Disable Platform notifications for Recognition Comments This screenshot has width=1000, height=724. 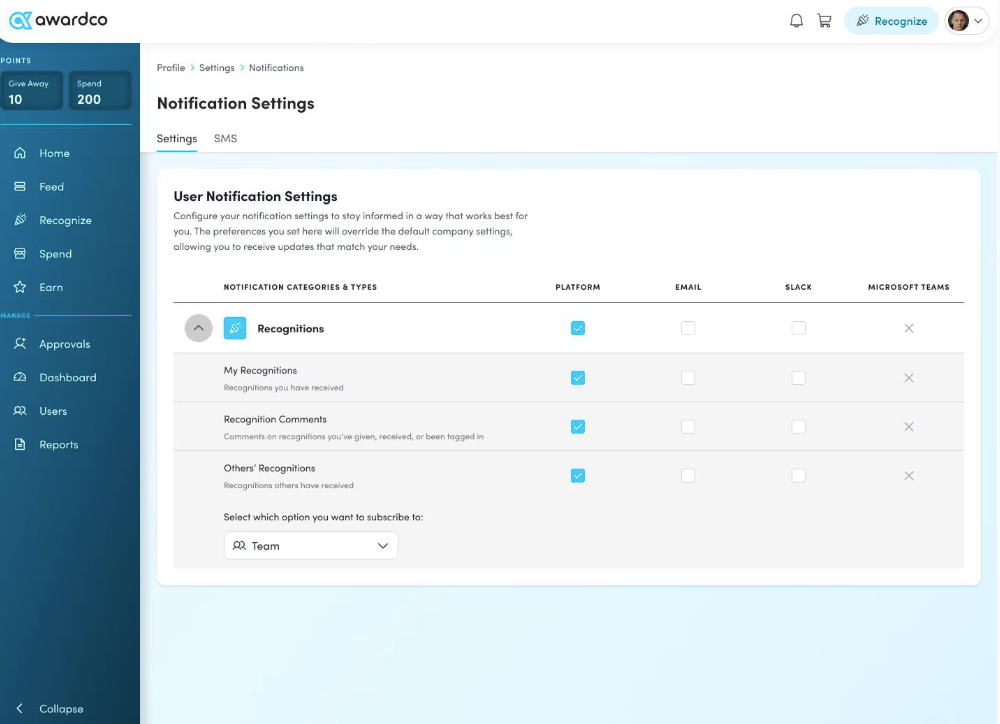pos(578,426)
